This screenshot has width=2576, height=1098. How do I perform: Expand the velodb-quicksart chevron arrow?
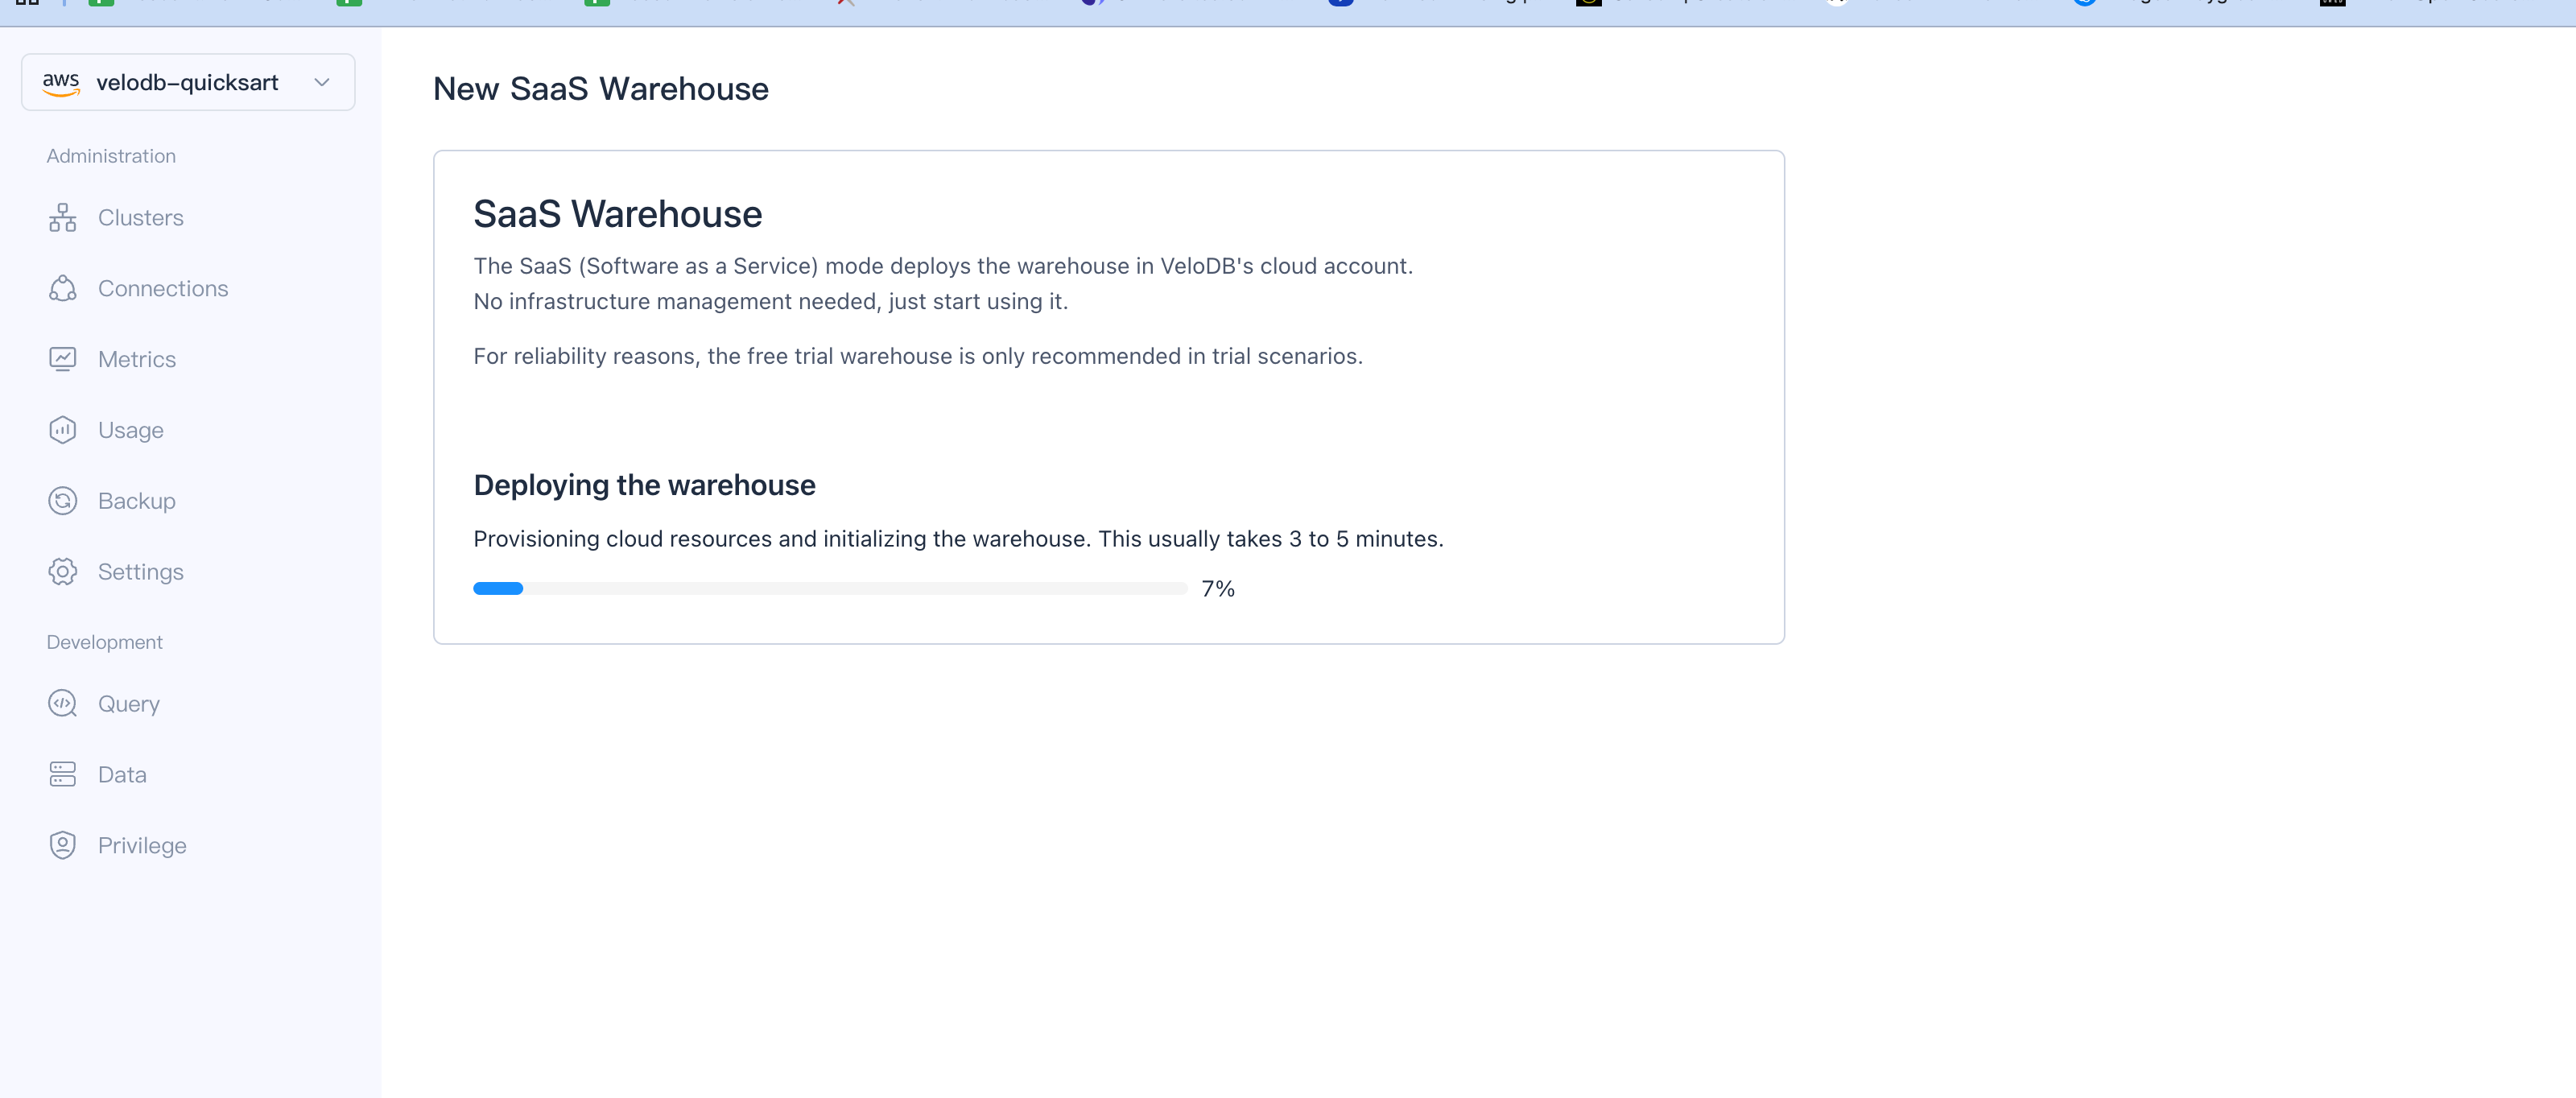(322, 83)
